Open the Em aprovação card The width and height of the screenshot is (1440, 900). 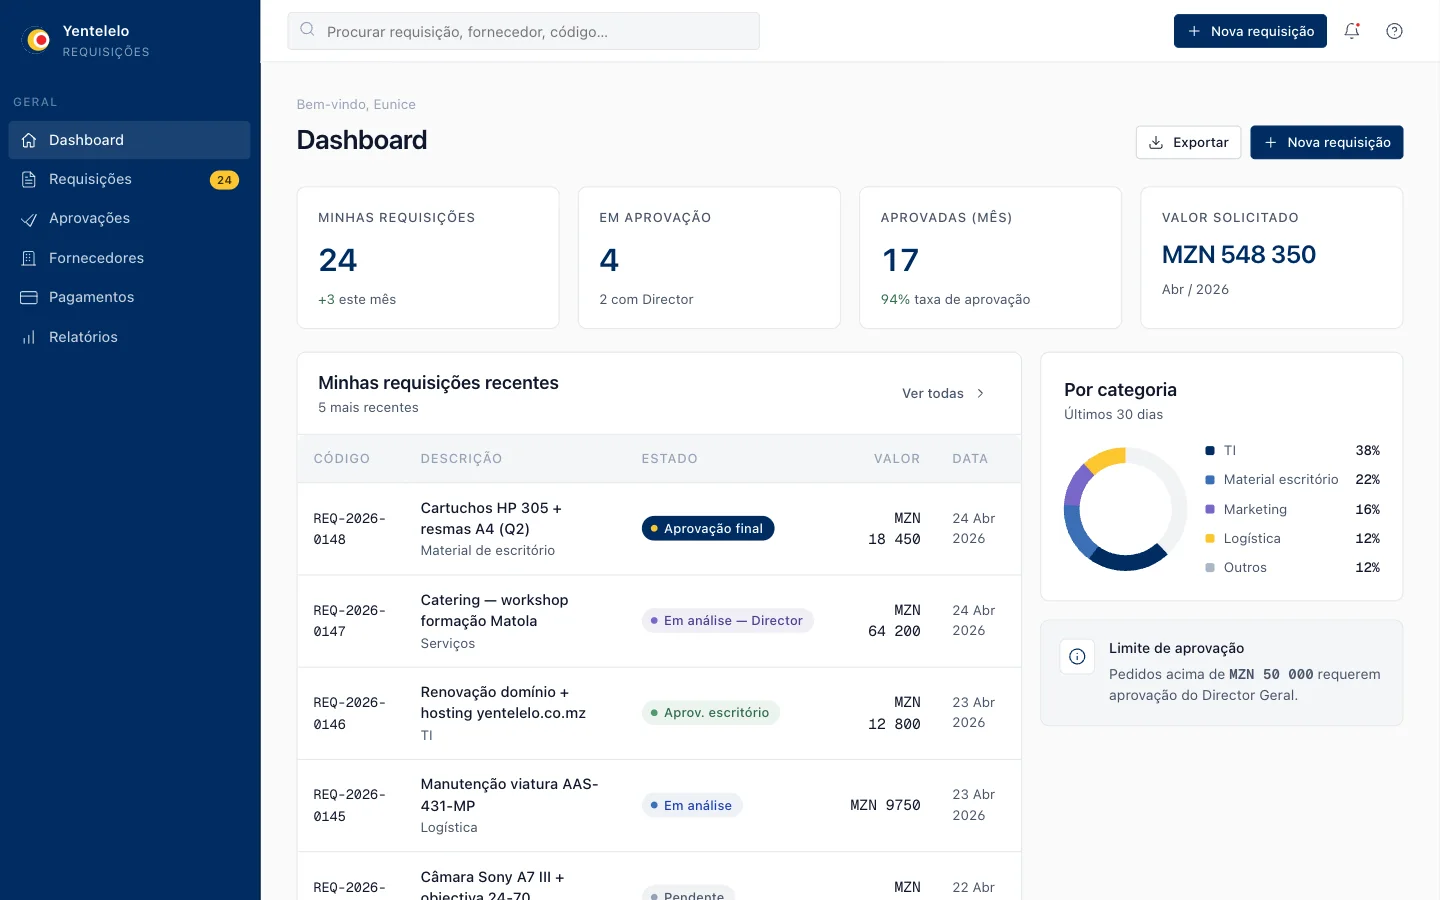coord(709,257)
